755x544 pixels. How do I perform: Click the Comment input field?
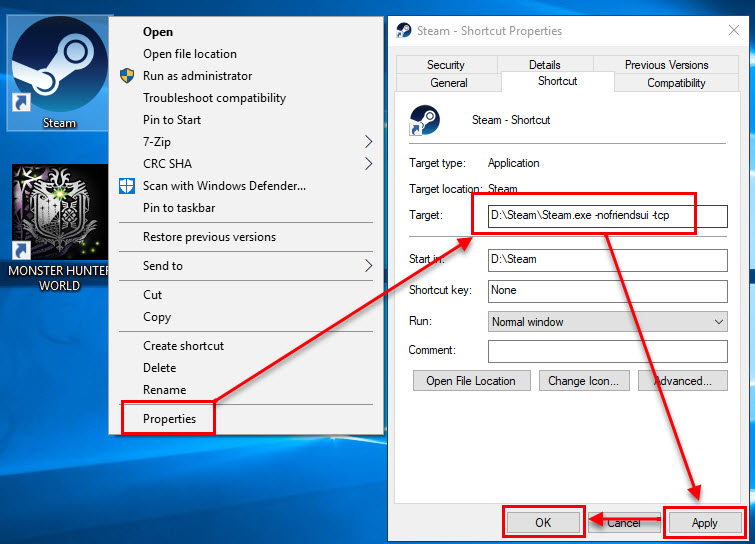tap(608, 351)
